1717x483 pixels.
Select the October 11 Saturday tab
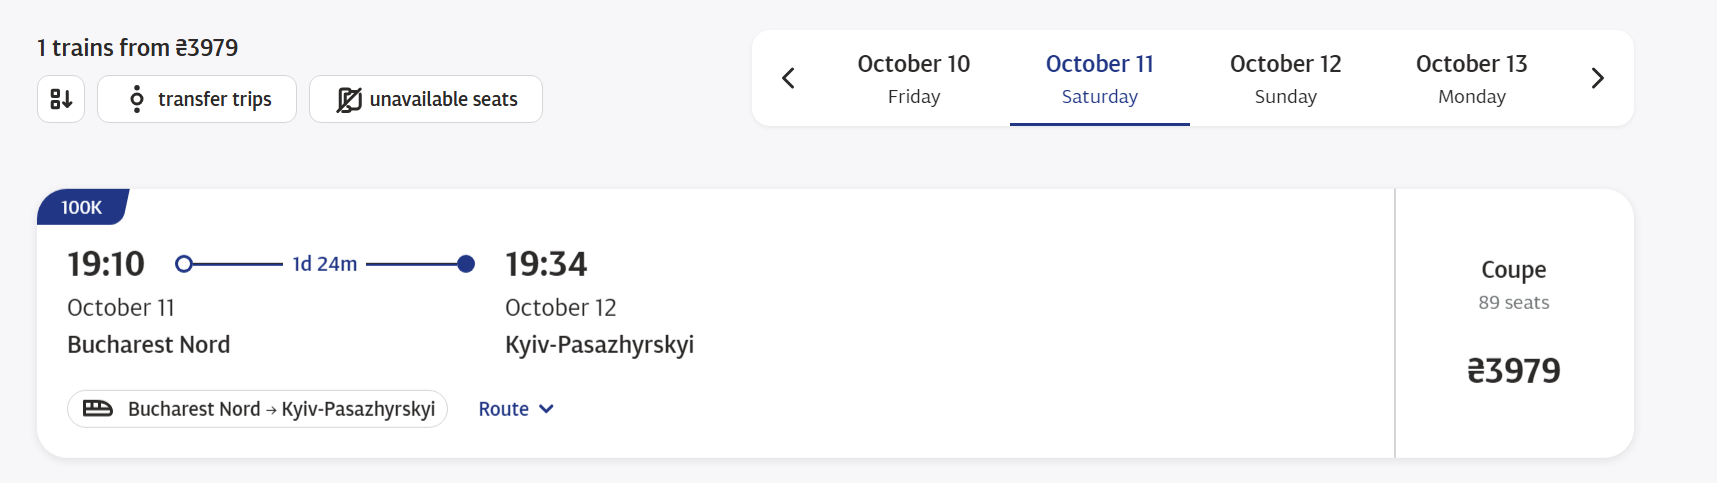[1099, 79]
